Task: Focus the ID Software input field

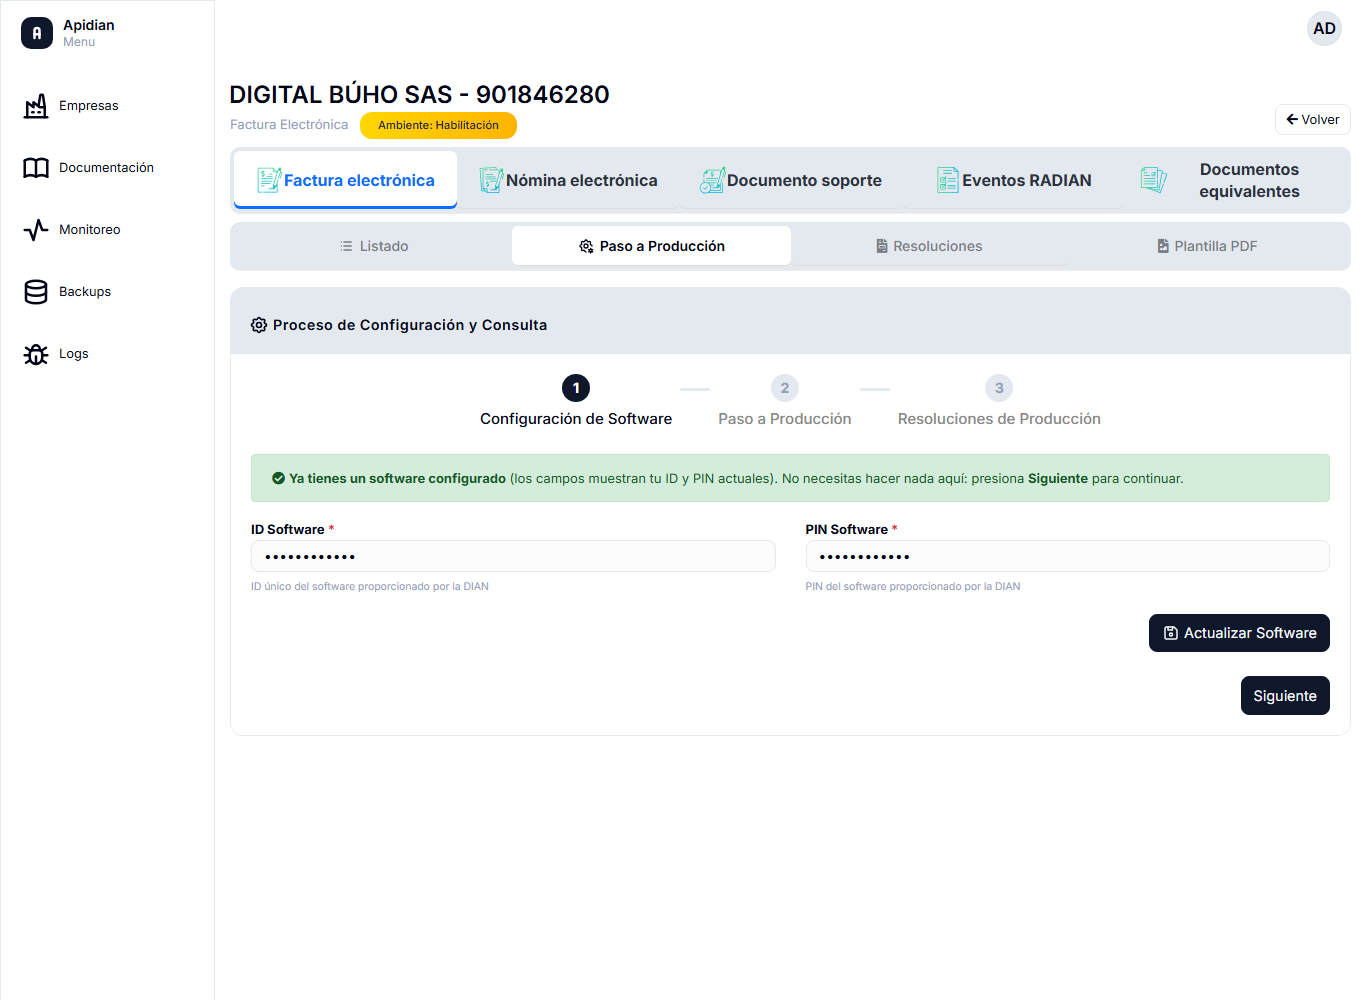Action: [x=513, y=556]
